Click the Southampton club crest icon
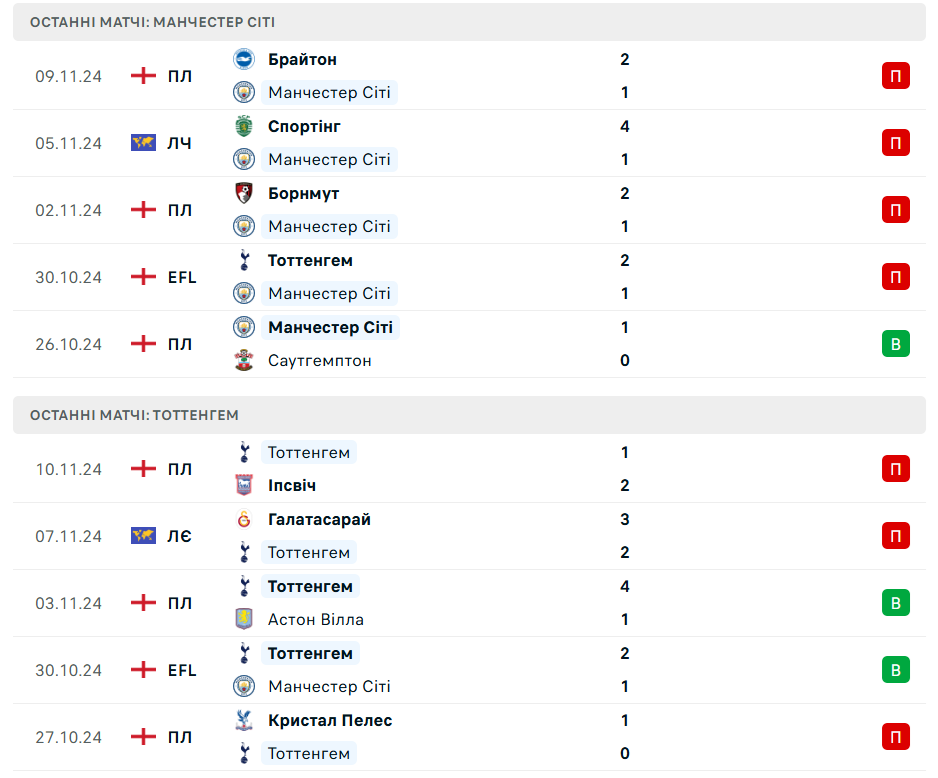The image size is (938, 778). pos(243,361)
